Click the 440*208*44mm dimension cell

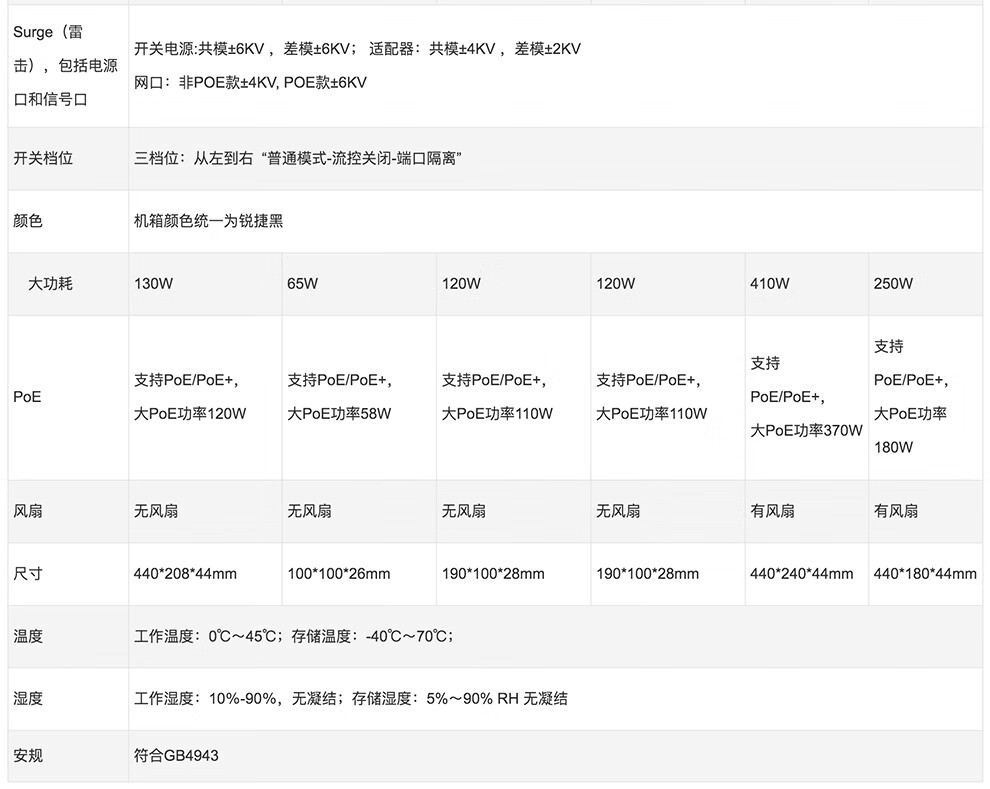coord(185,574)
